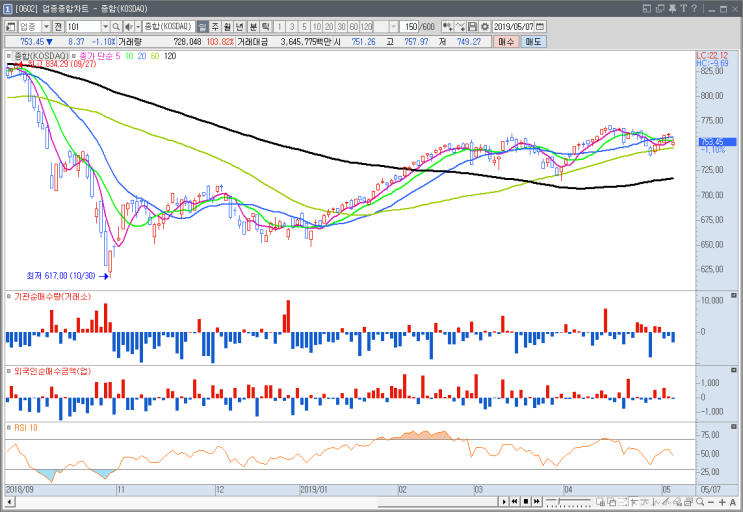Select the 60 interval button
Viewport: 743px width, 512px height.
pyautogui.click(x=353, y=27)
